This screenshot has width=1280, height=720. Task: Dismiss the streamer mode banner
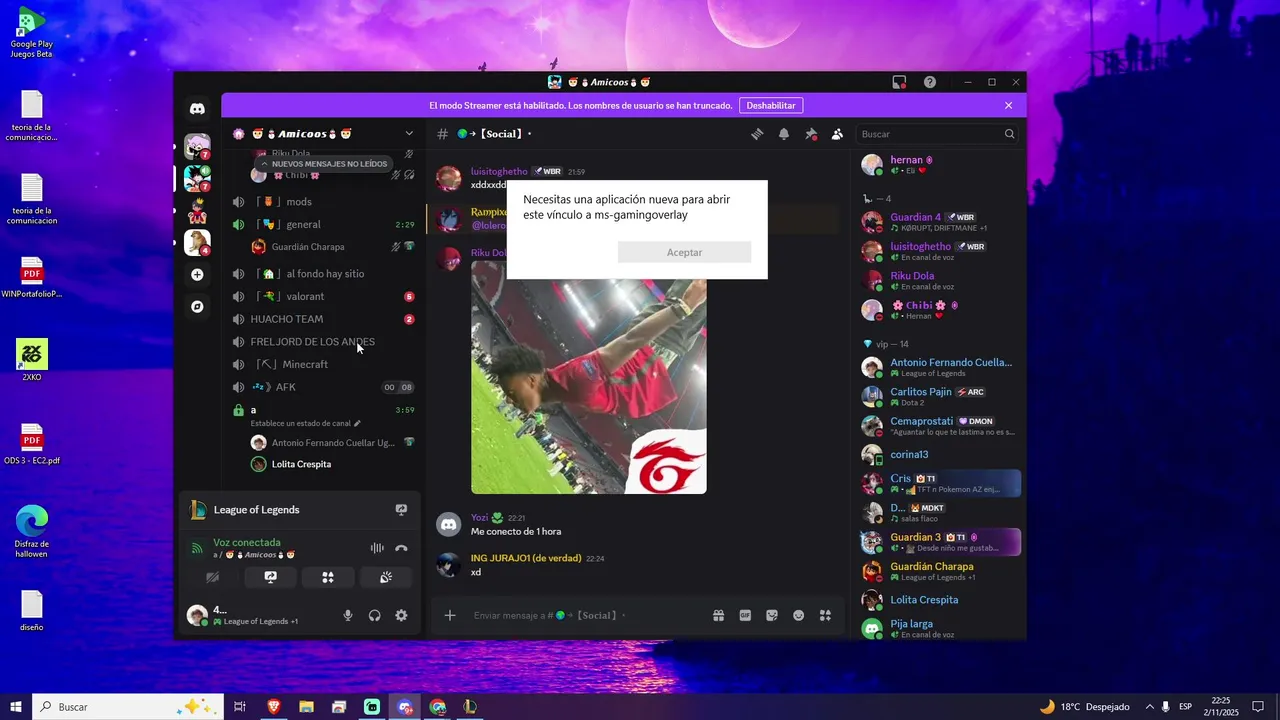pos(1008,105)
